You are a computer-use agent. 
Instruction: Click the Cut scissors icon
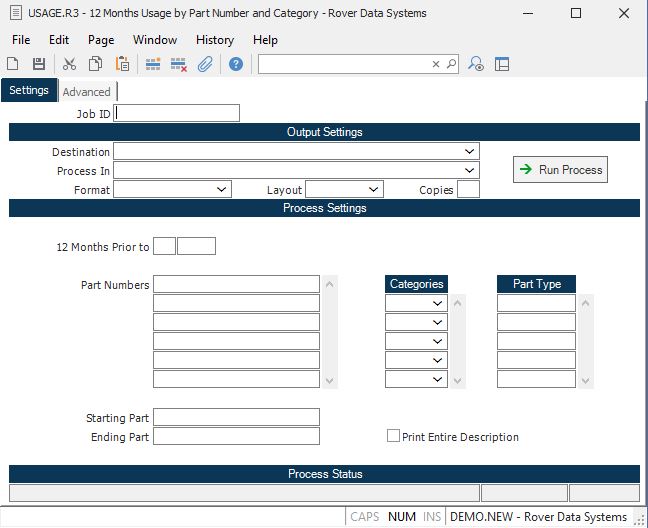(69, 64)
